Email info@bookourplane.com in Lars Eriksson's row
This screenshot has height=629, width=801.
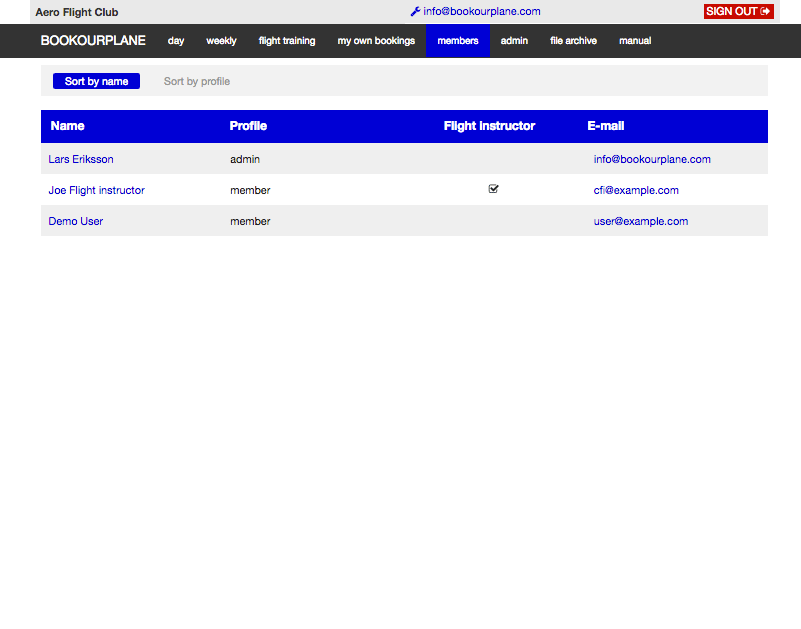(652, 159)
